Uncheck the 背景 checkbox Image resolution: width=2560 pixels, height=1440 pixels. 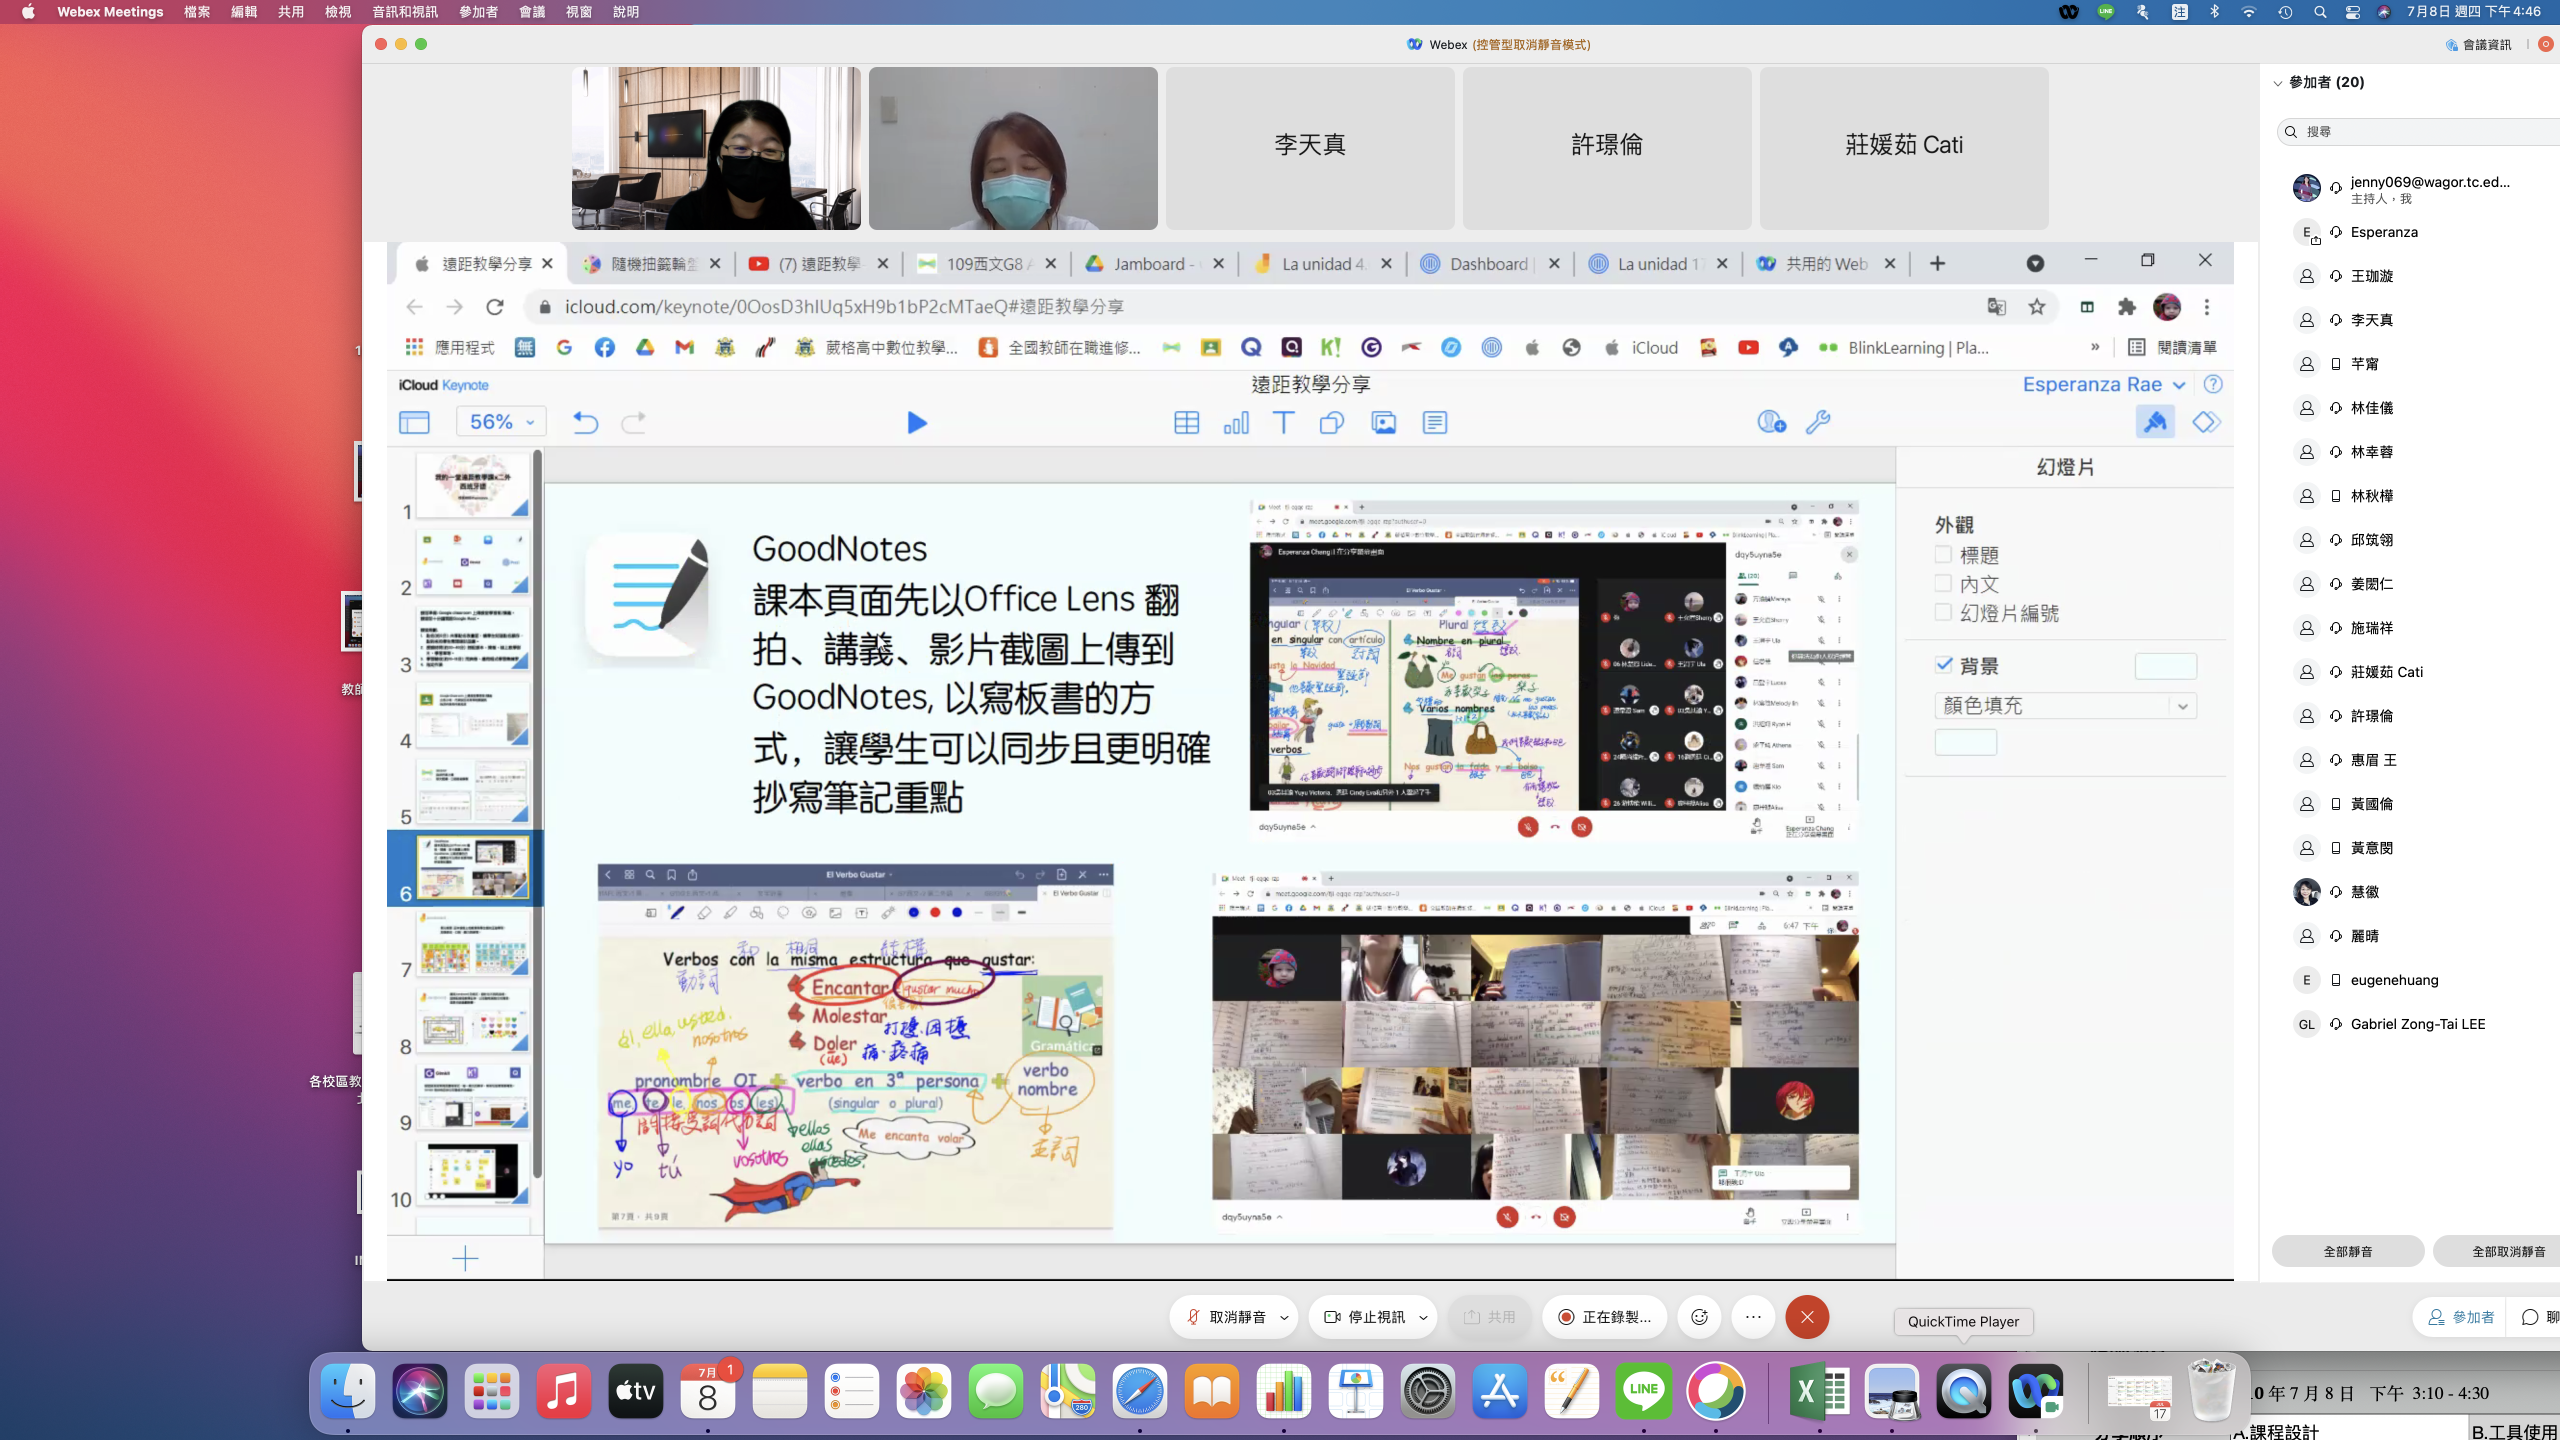click(1943, 665)
